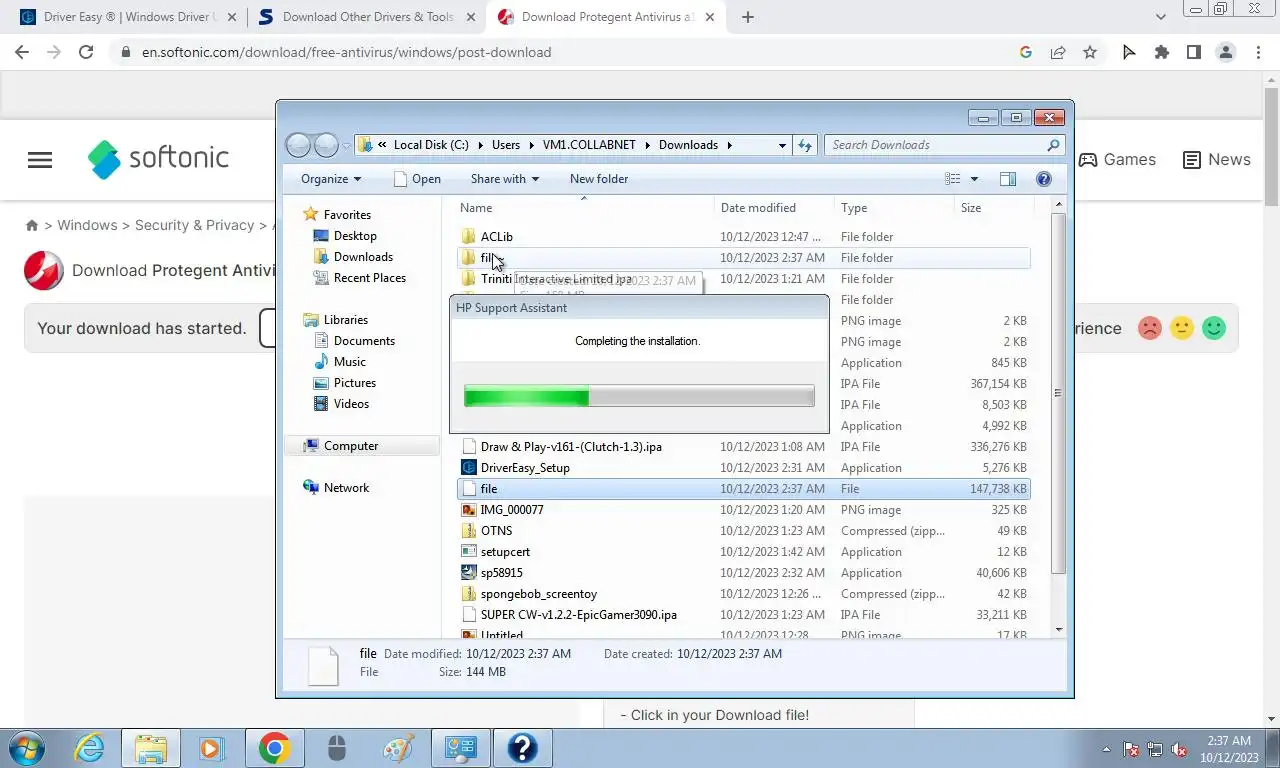Image resolution: width=1280 pixels, height=768 pixels.
Task: Click the browser Back button
Action: coord(22,52)
